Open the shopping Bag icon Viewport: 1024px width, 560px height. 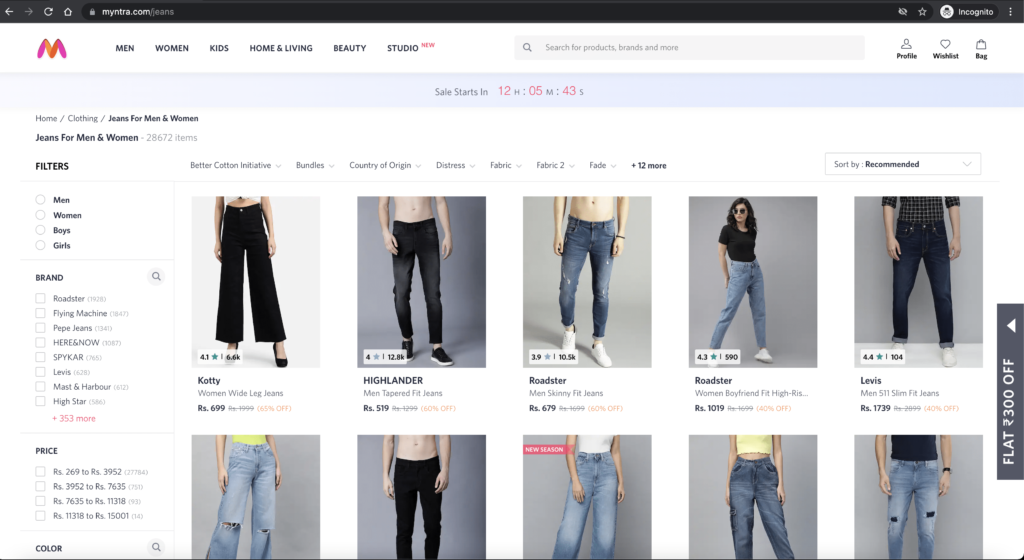pos(981,45)
